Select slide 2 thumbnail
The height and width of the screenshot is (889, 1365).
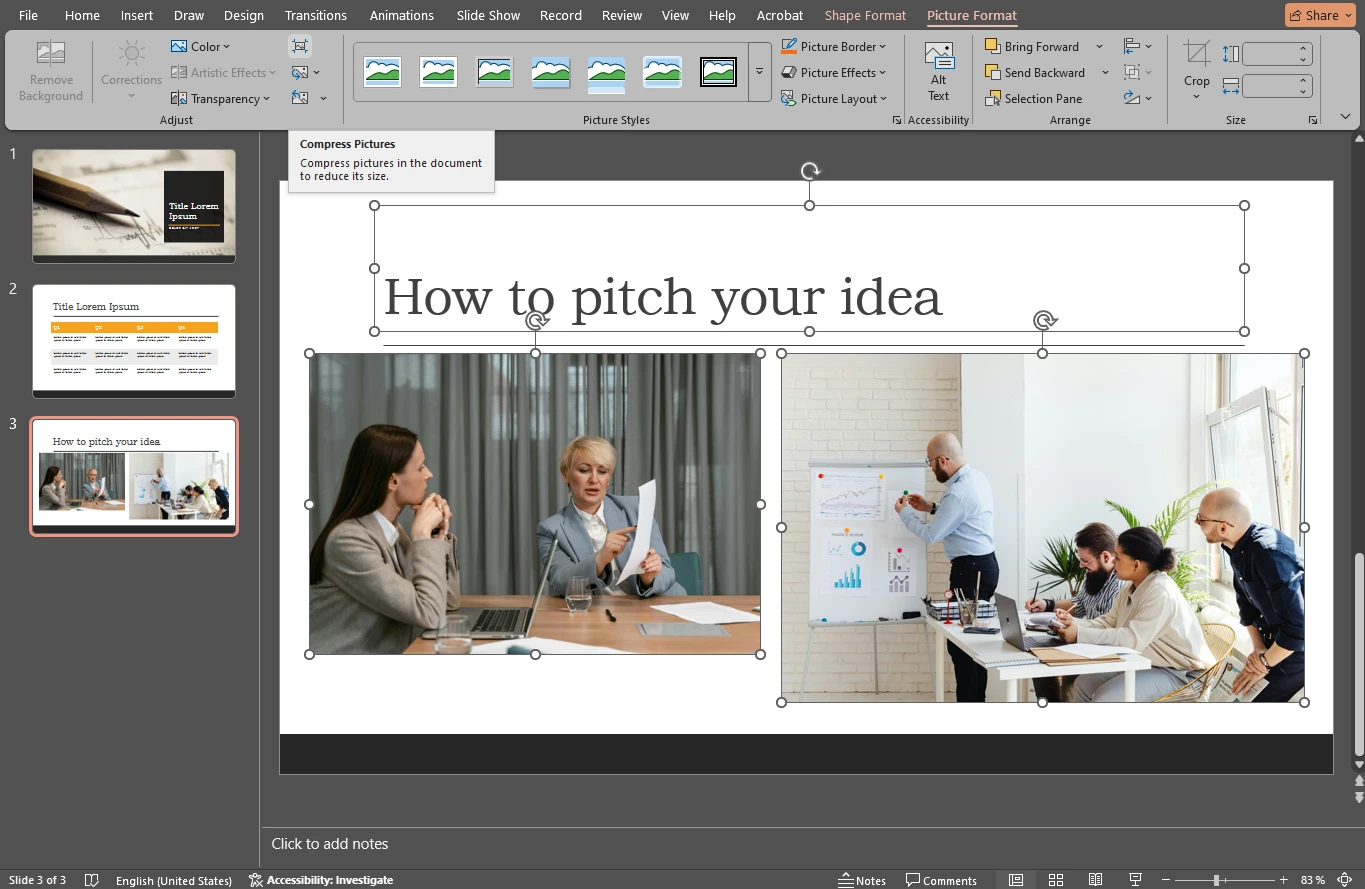tap(134, 340)
